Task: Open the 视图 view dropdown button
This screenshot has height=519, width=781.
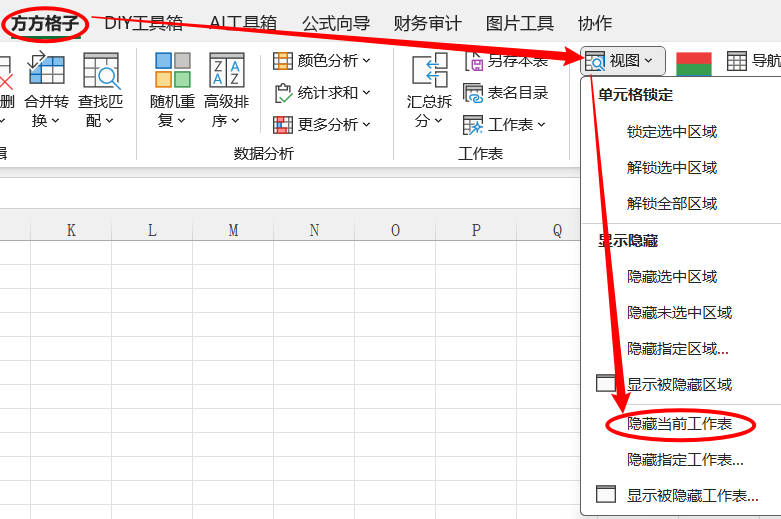Action: [623, 61]
